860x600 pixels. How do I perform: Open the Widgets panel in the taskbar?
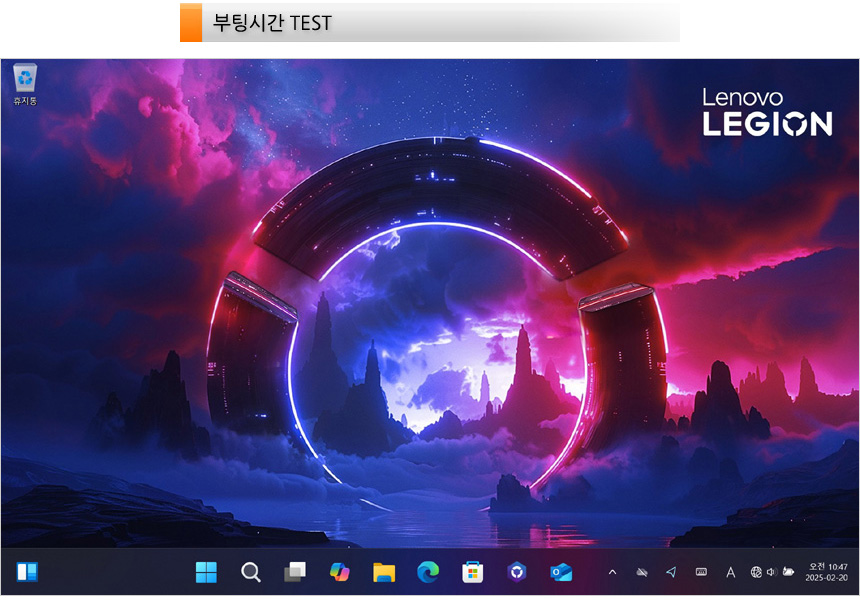point(27,572)
